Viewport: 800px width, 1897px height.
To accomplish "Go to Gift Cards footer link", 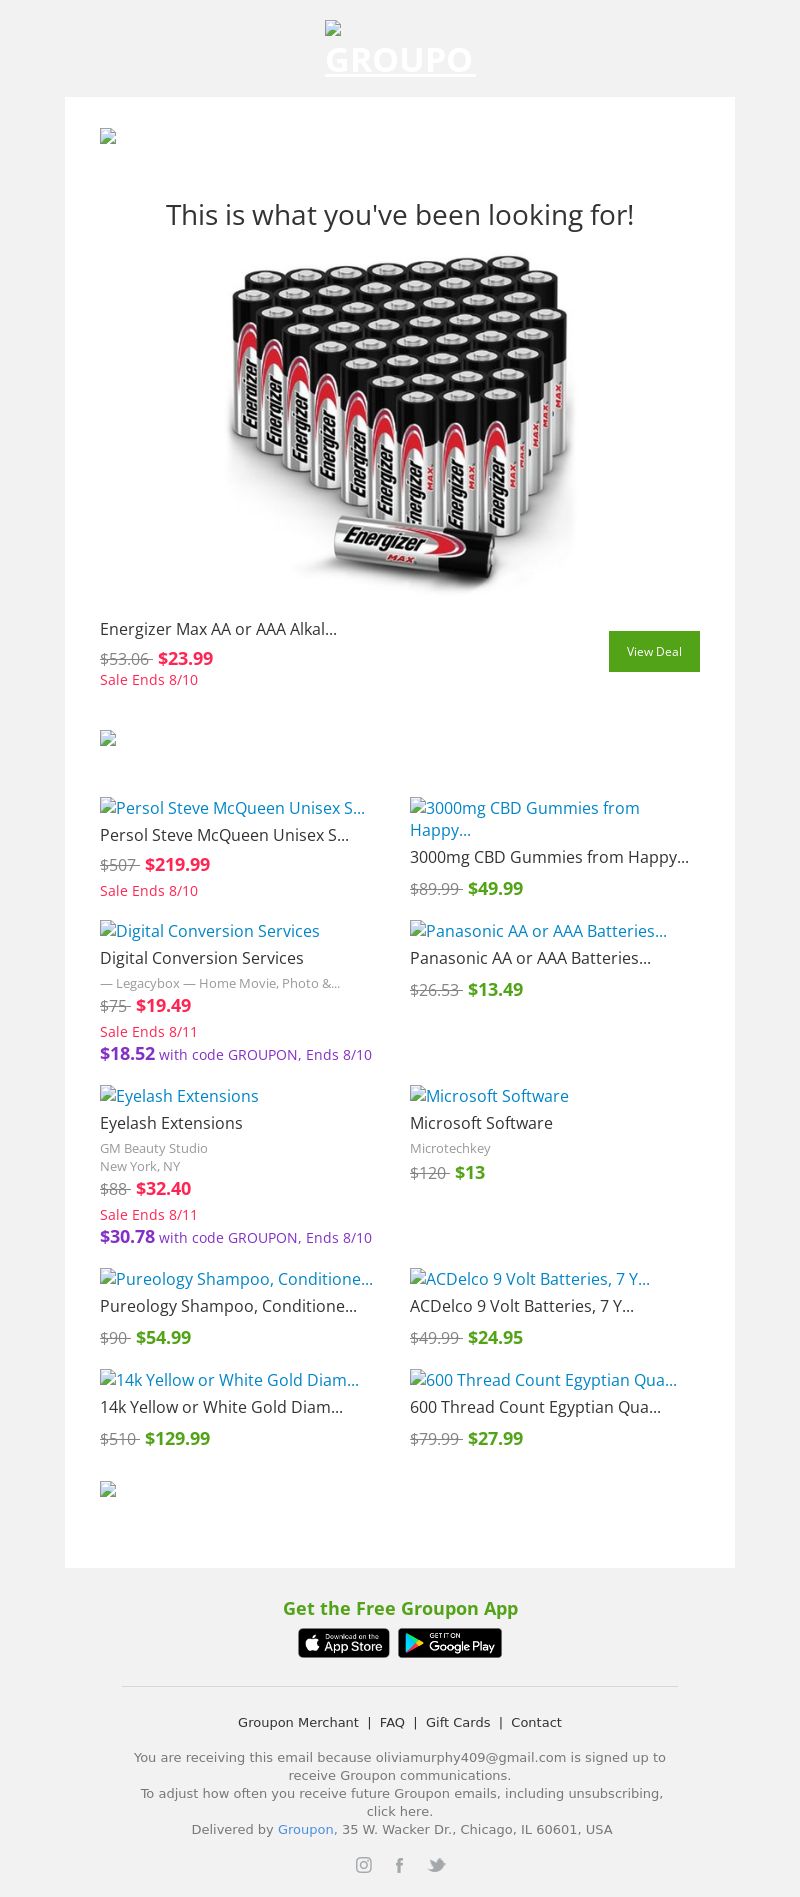I will click(x=458, y=1722).
